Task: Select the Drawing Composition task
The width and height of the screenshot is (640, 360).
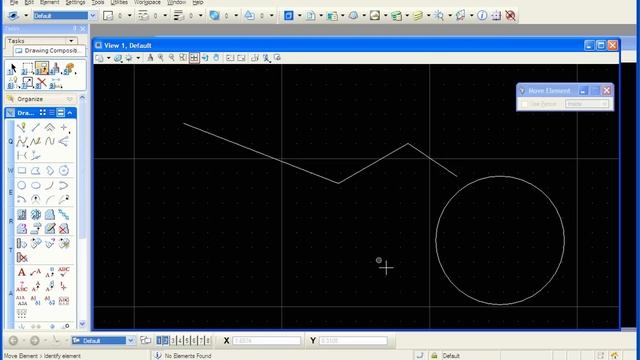Action: pyautogui.click(x=49, y=51)
